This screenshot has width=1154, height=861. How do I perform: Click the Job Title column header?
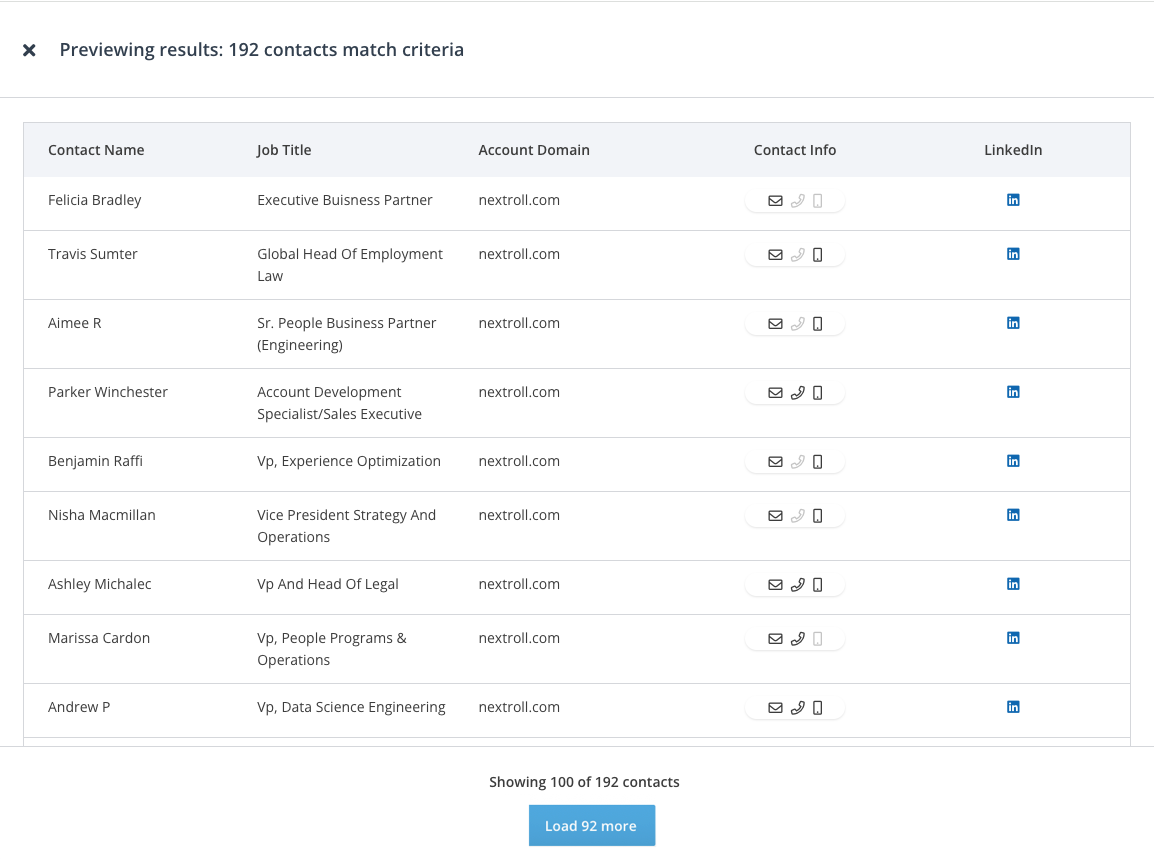[284, 150]
